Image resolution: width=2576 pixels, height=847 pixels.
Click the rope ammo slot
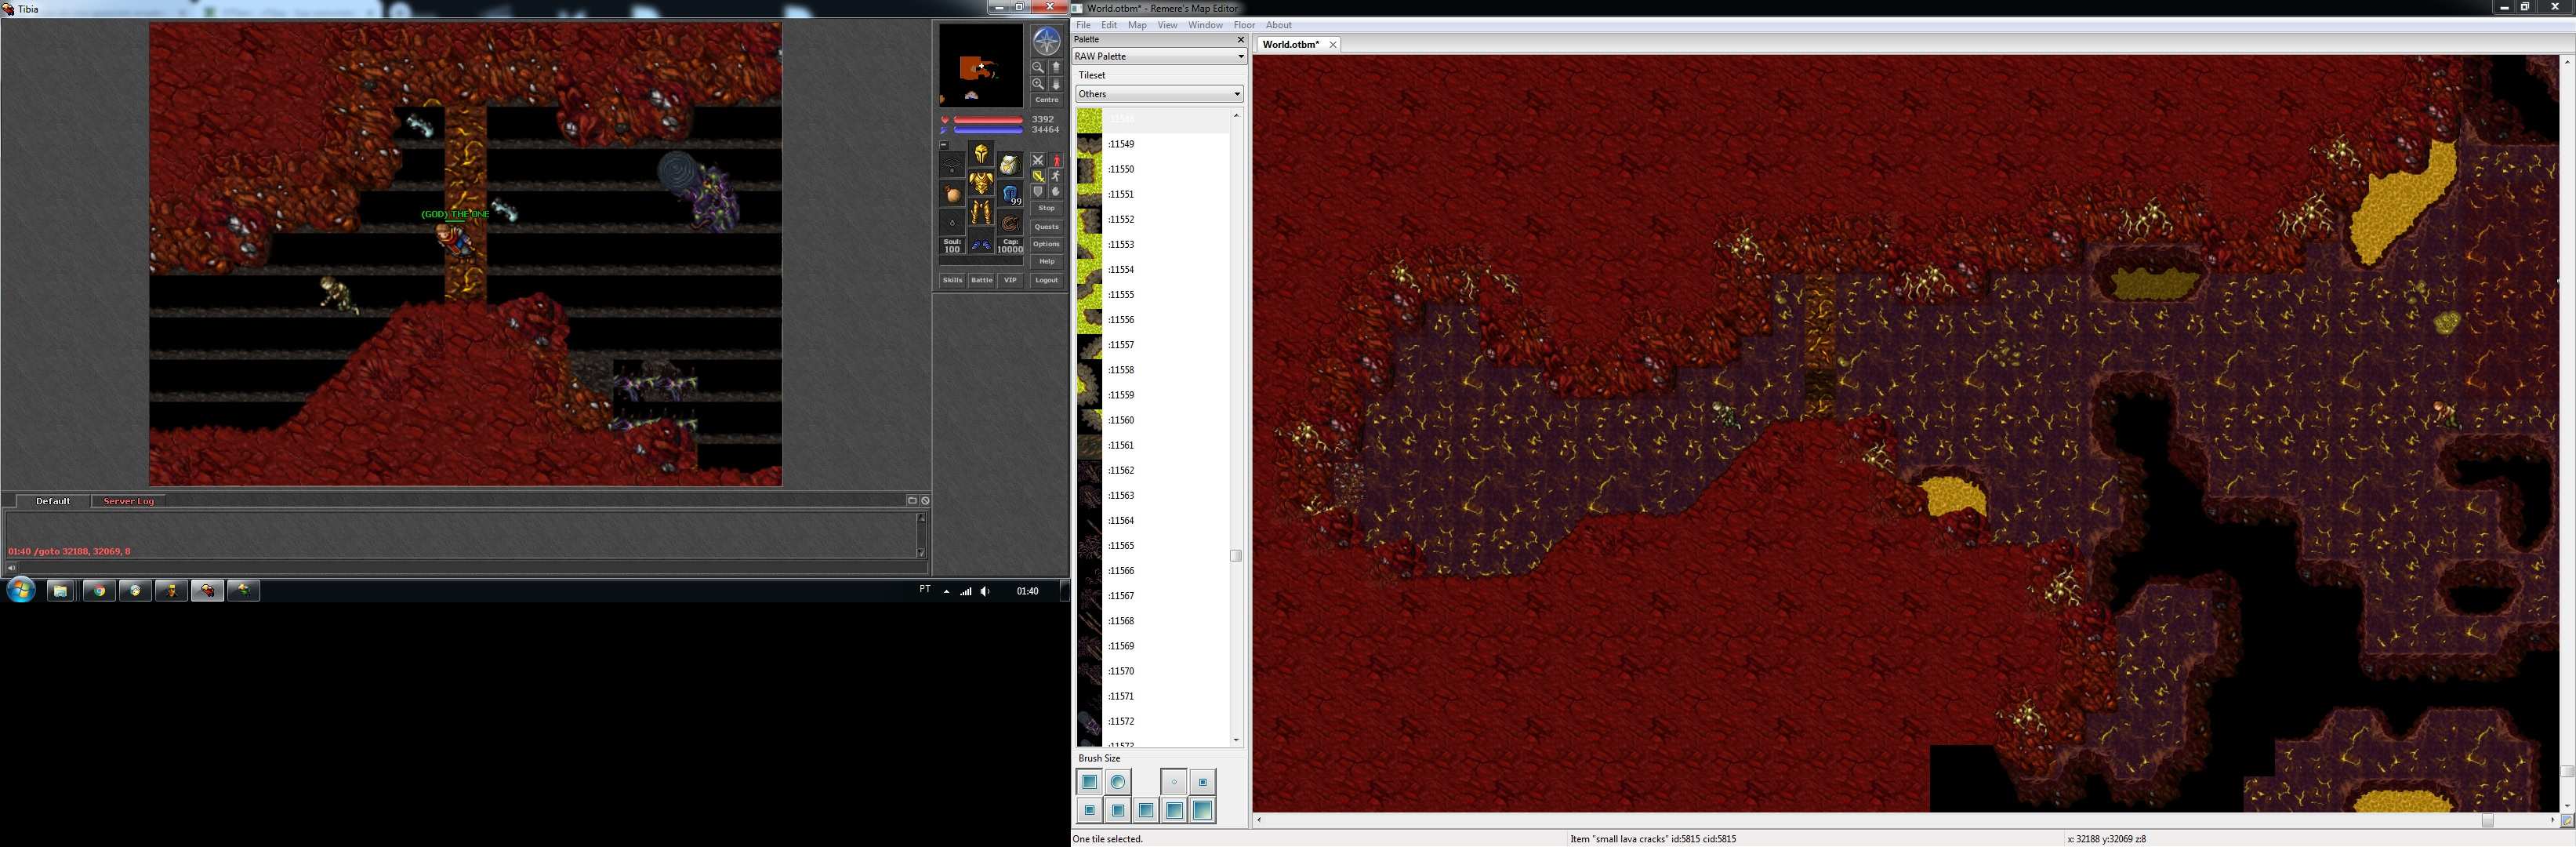point(1010,222)
